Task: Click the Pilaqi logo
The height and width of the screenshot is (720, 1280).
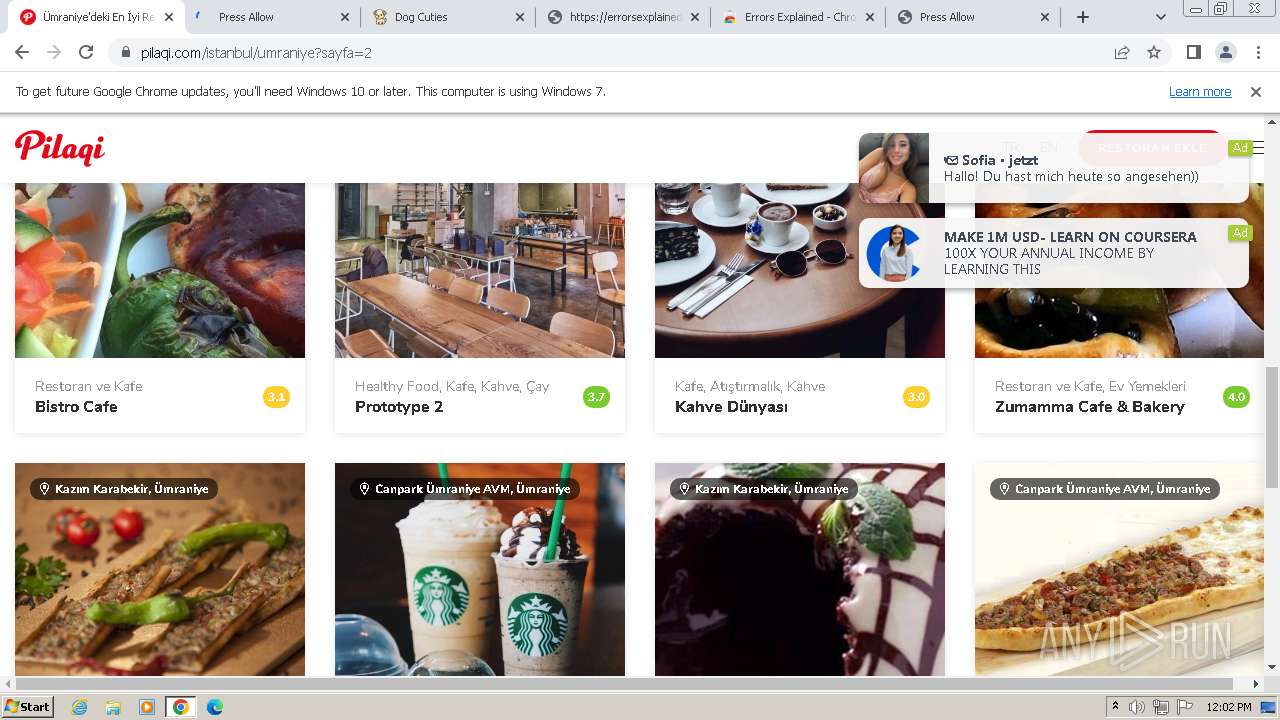Action: coord(60,148)
